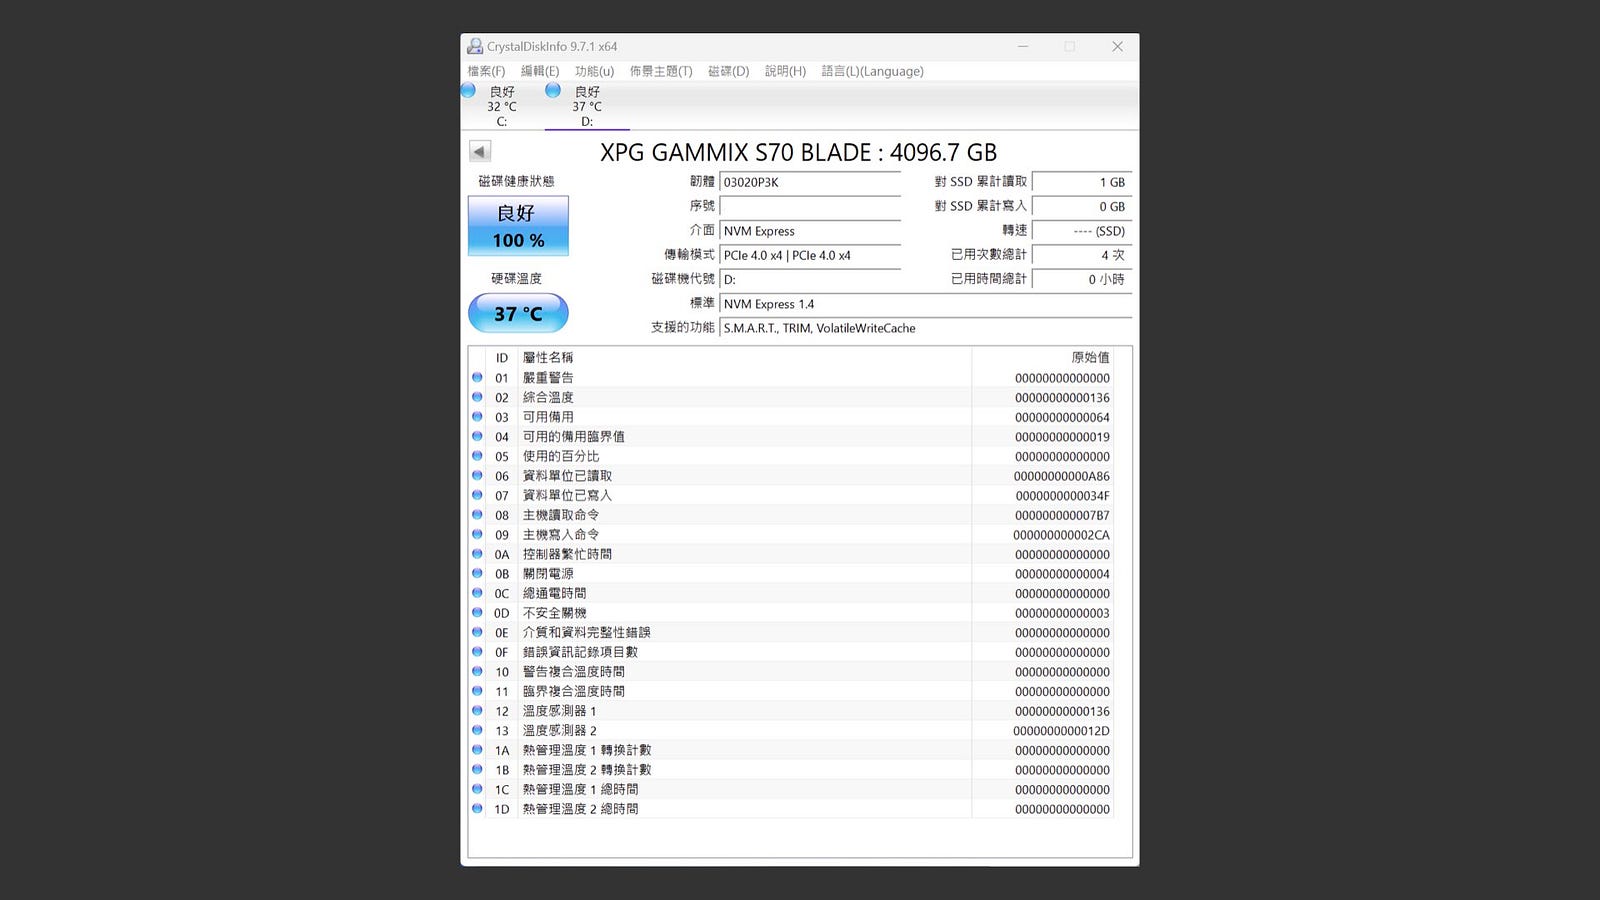Select the raw value 00000000000A86
Screen dimensions: 1600x900
pos(1062,476)
